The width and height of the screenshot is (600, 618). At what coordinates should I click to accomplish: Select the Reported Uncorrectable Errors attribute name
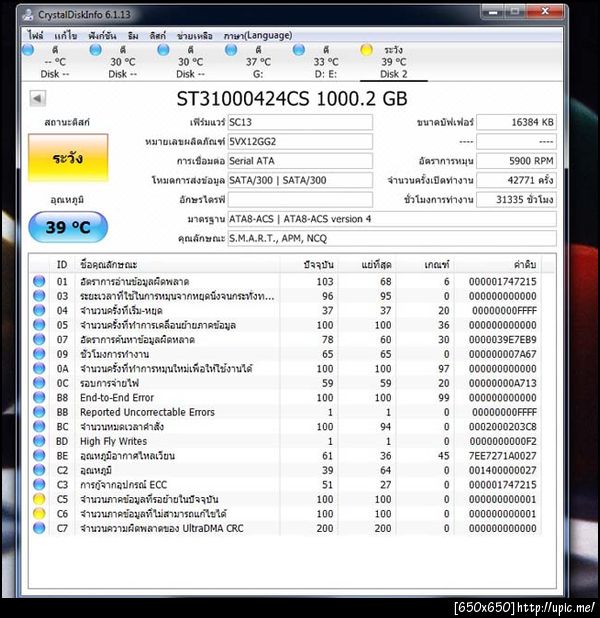(147, 412)
